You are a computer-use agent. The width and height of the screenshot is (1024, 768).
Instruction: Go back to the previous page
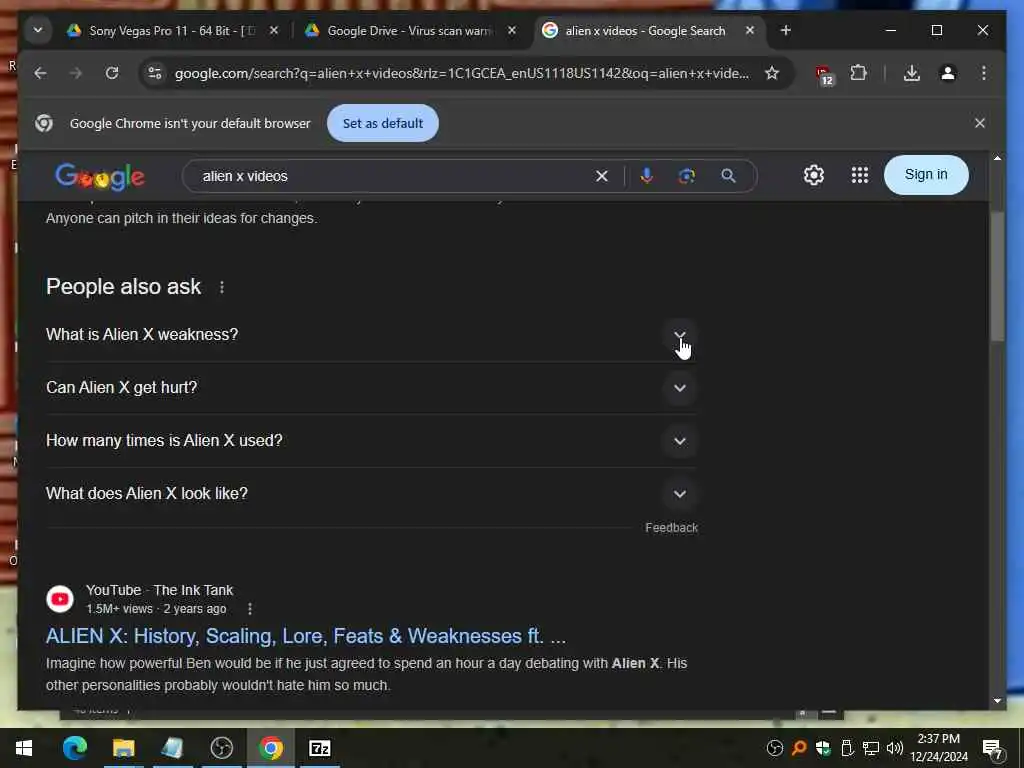(x=40, y=73)
